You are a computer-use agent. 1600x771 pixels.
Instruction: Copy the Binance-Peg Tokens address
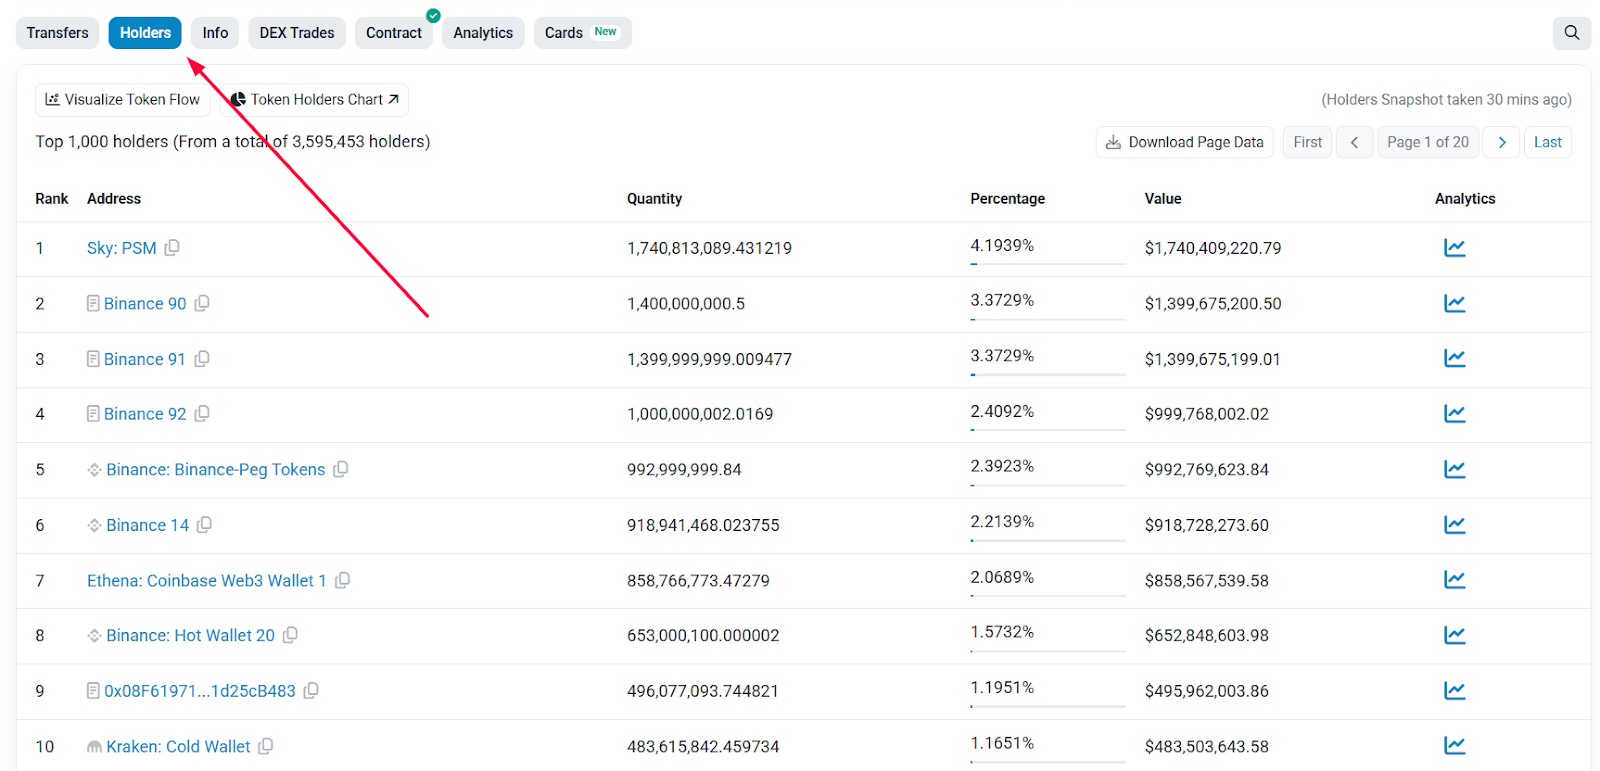click(341, 469)
